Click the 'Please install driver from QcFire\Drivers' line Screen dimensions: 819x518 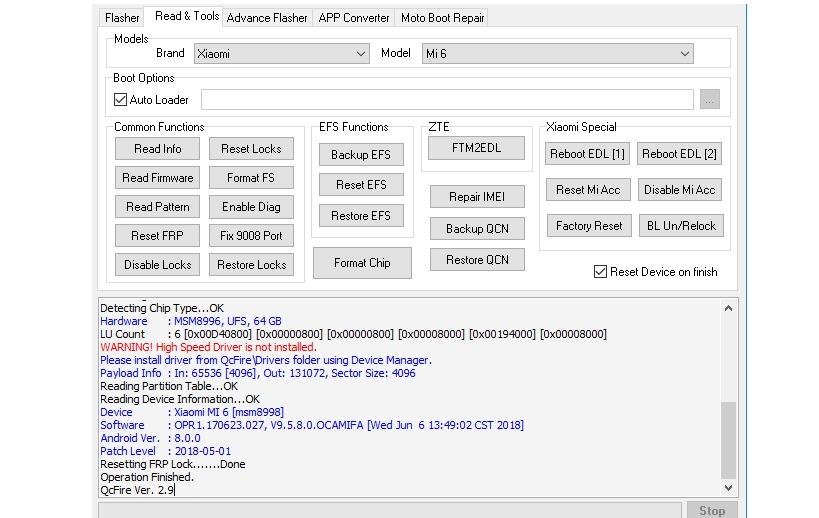coord(266,360)
